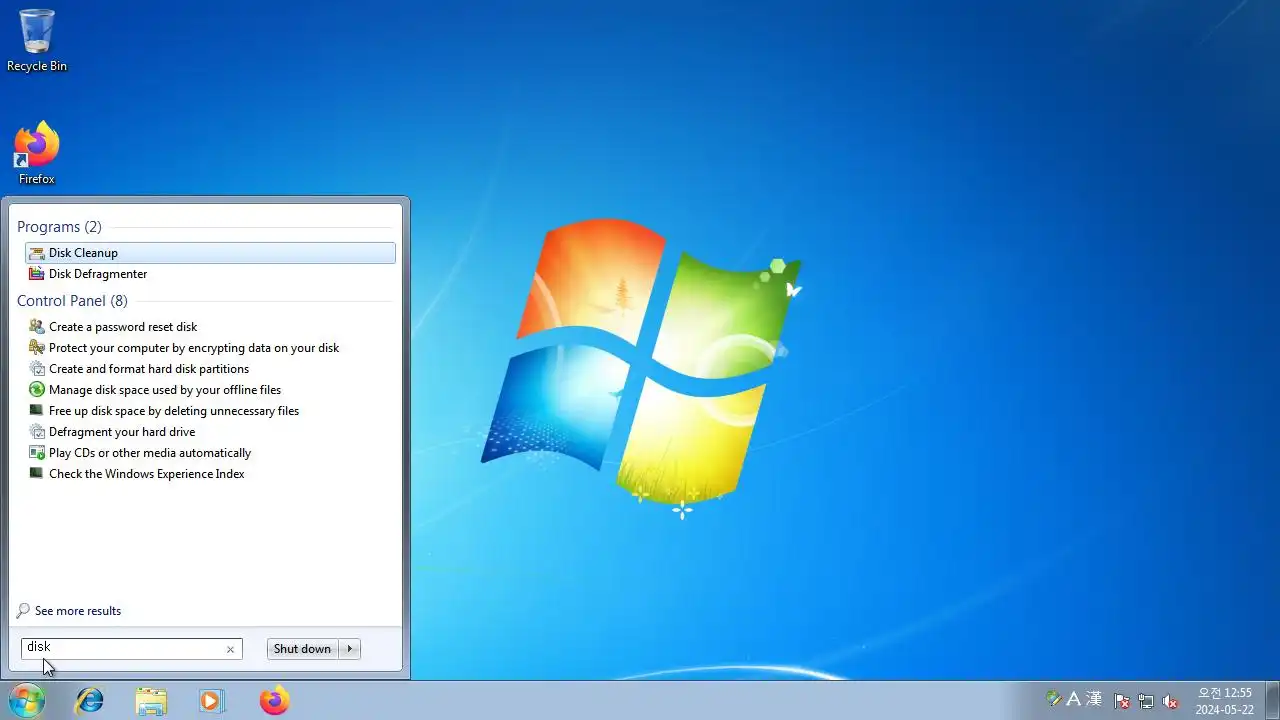
Task: Open the network status tray icon
Action: 1146,701
